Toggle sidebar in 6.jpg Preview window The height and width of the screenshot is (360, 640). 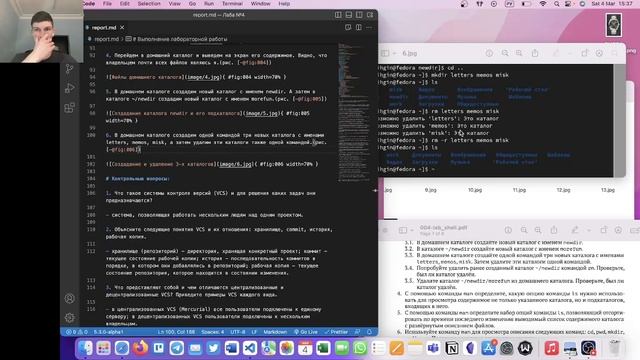tap(385, 53)
